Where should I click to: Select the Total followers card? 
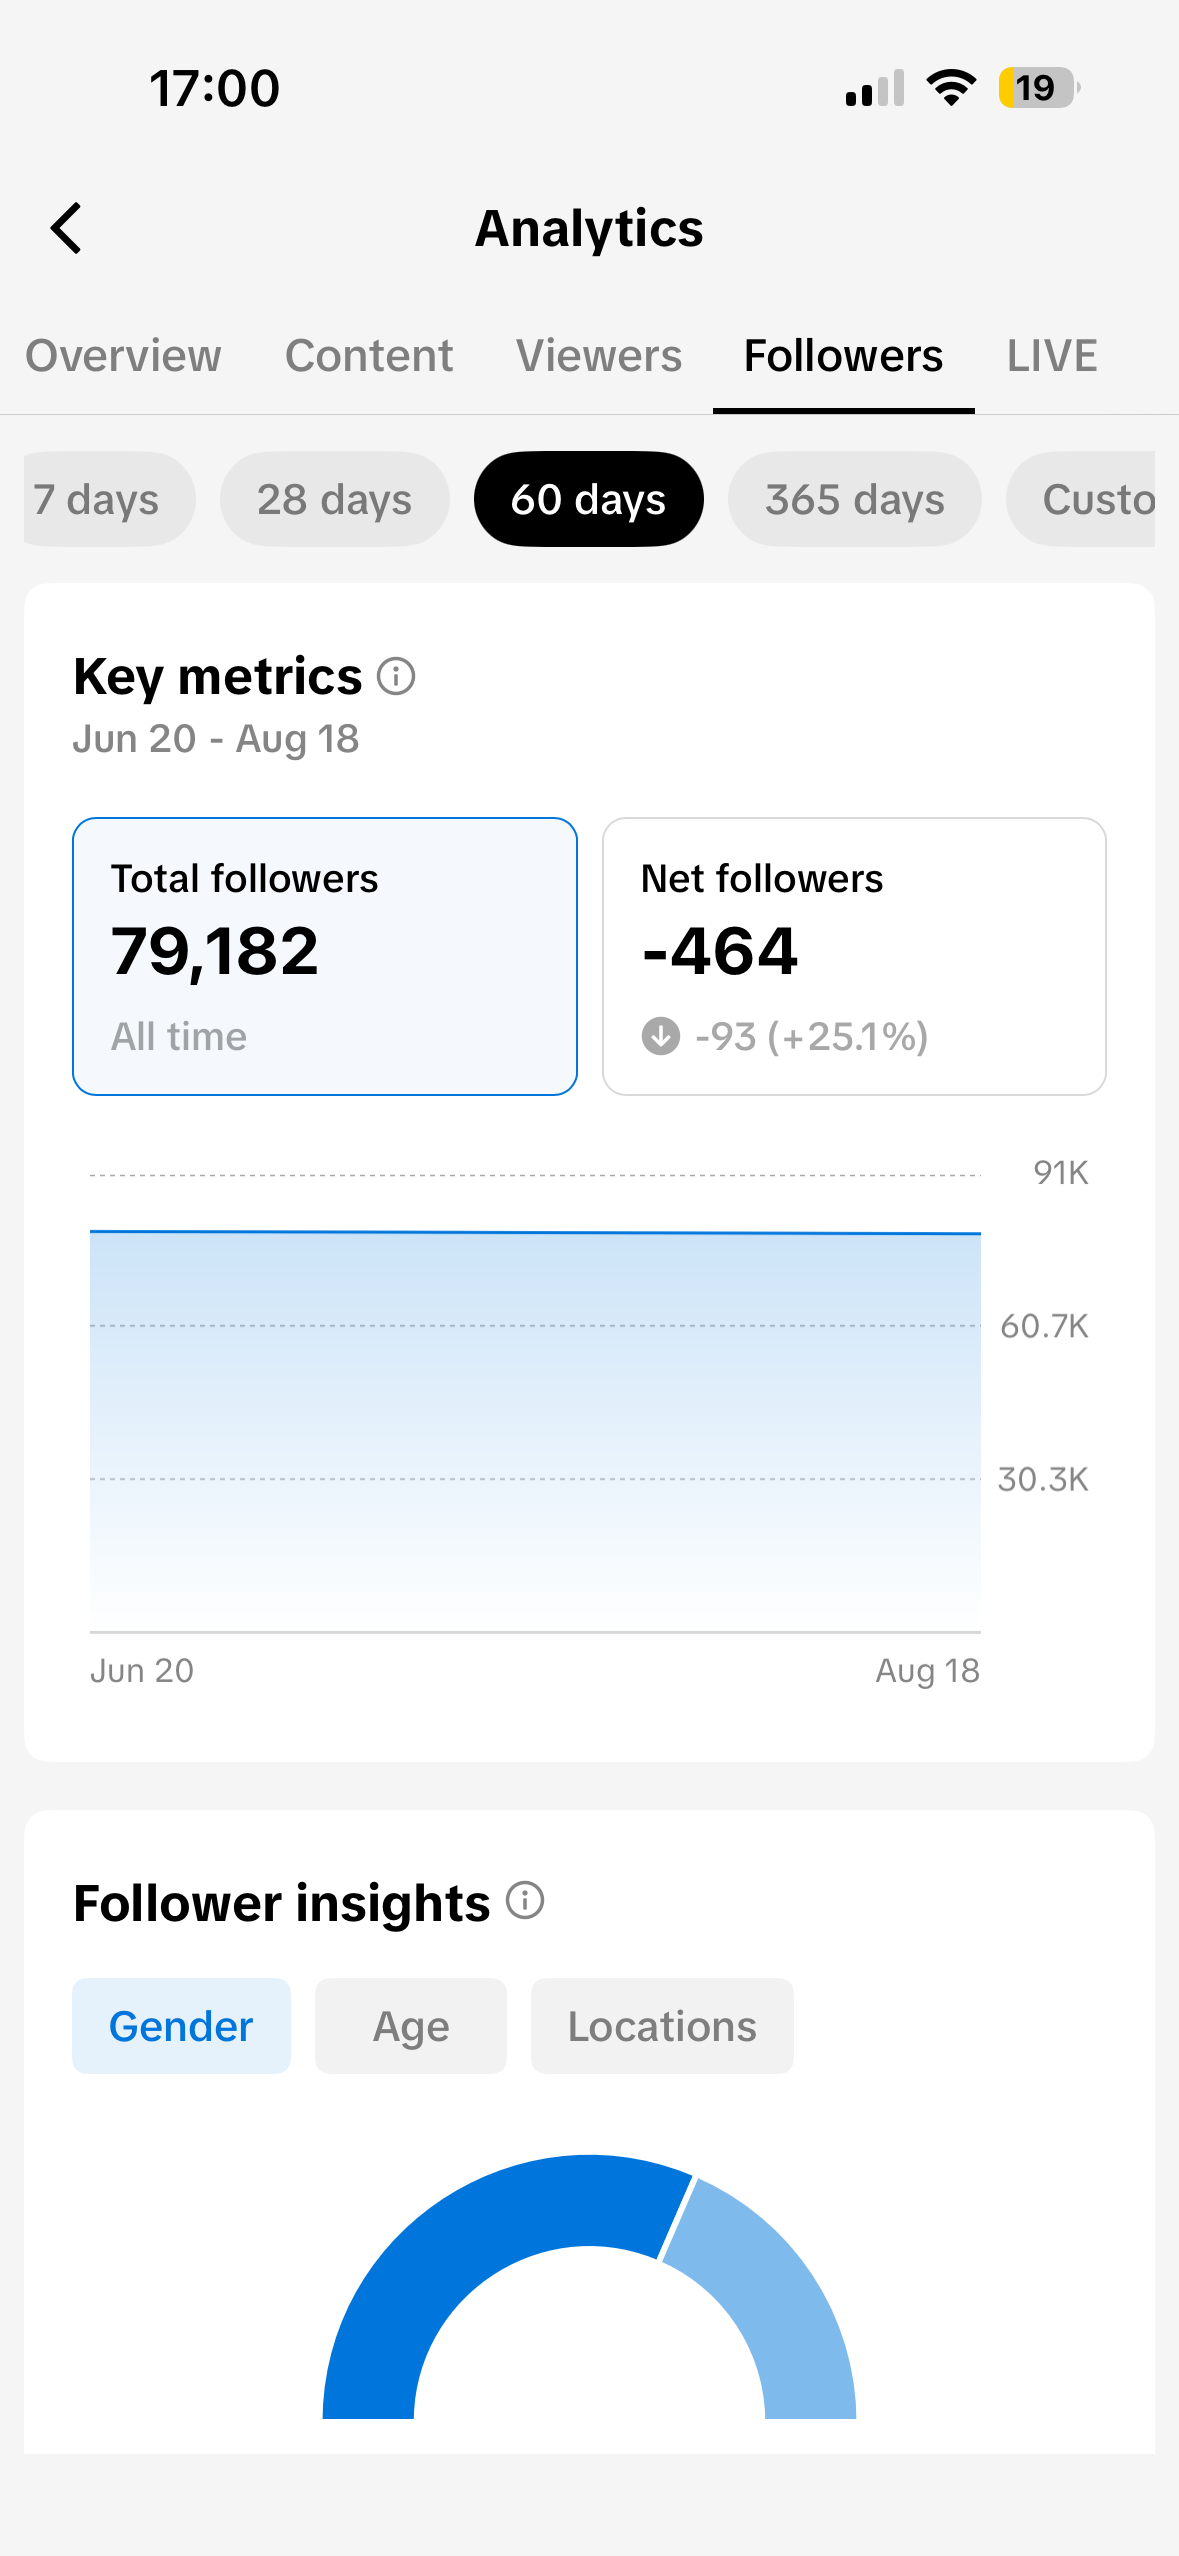click(325, 956)
